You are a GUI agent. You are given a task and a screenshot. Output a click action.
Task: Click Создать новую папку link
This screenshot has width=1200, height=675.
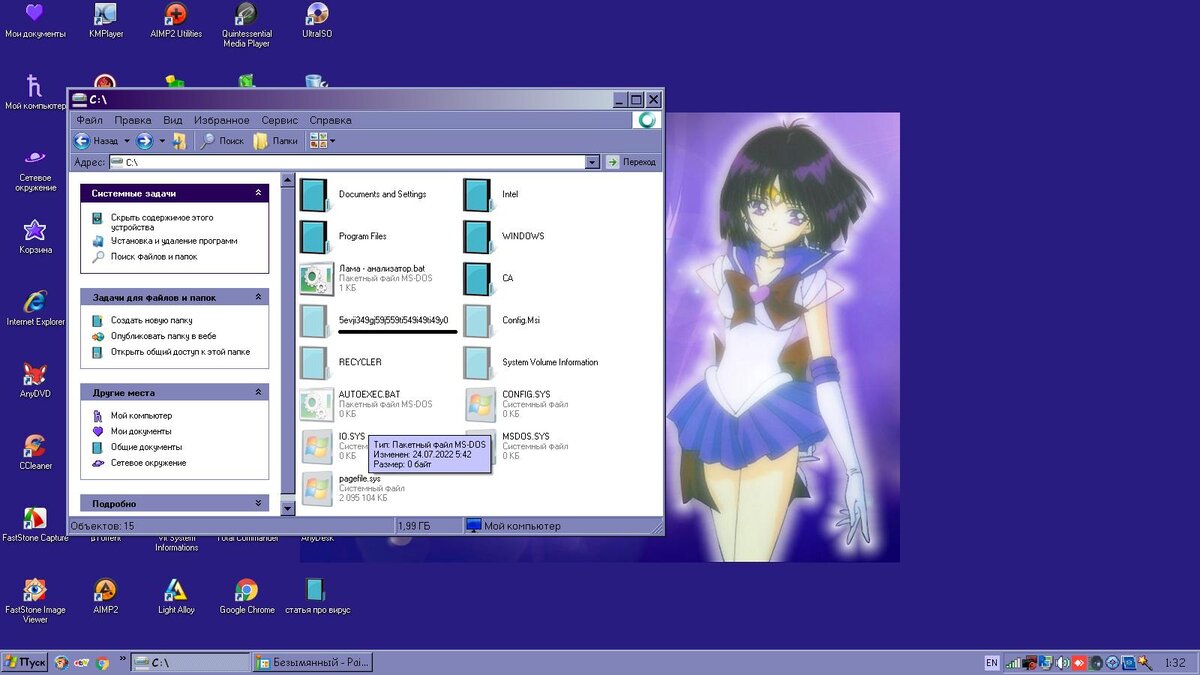point(152,320)
